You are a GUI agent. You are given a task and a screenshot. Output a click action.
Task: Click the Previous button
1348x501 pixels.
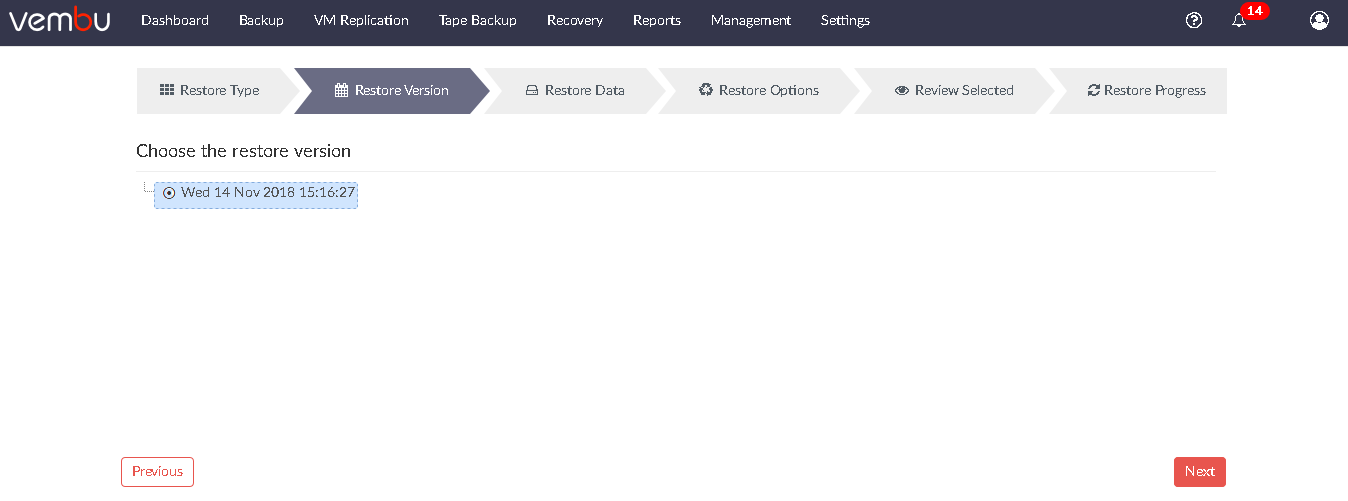pyautogui.click(x=157, y=472)
